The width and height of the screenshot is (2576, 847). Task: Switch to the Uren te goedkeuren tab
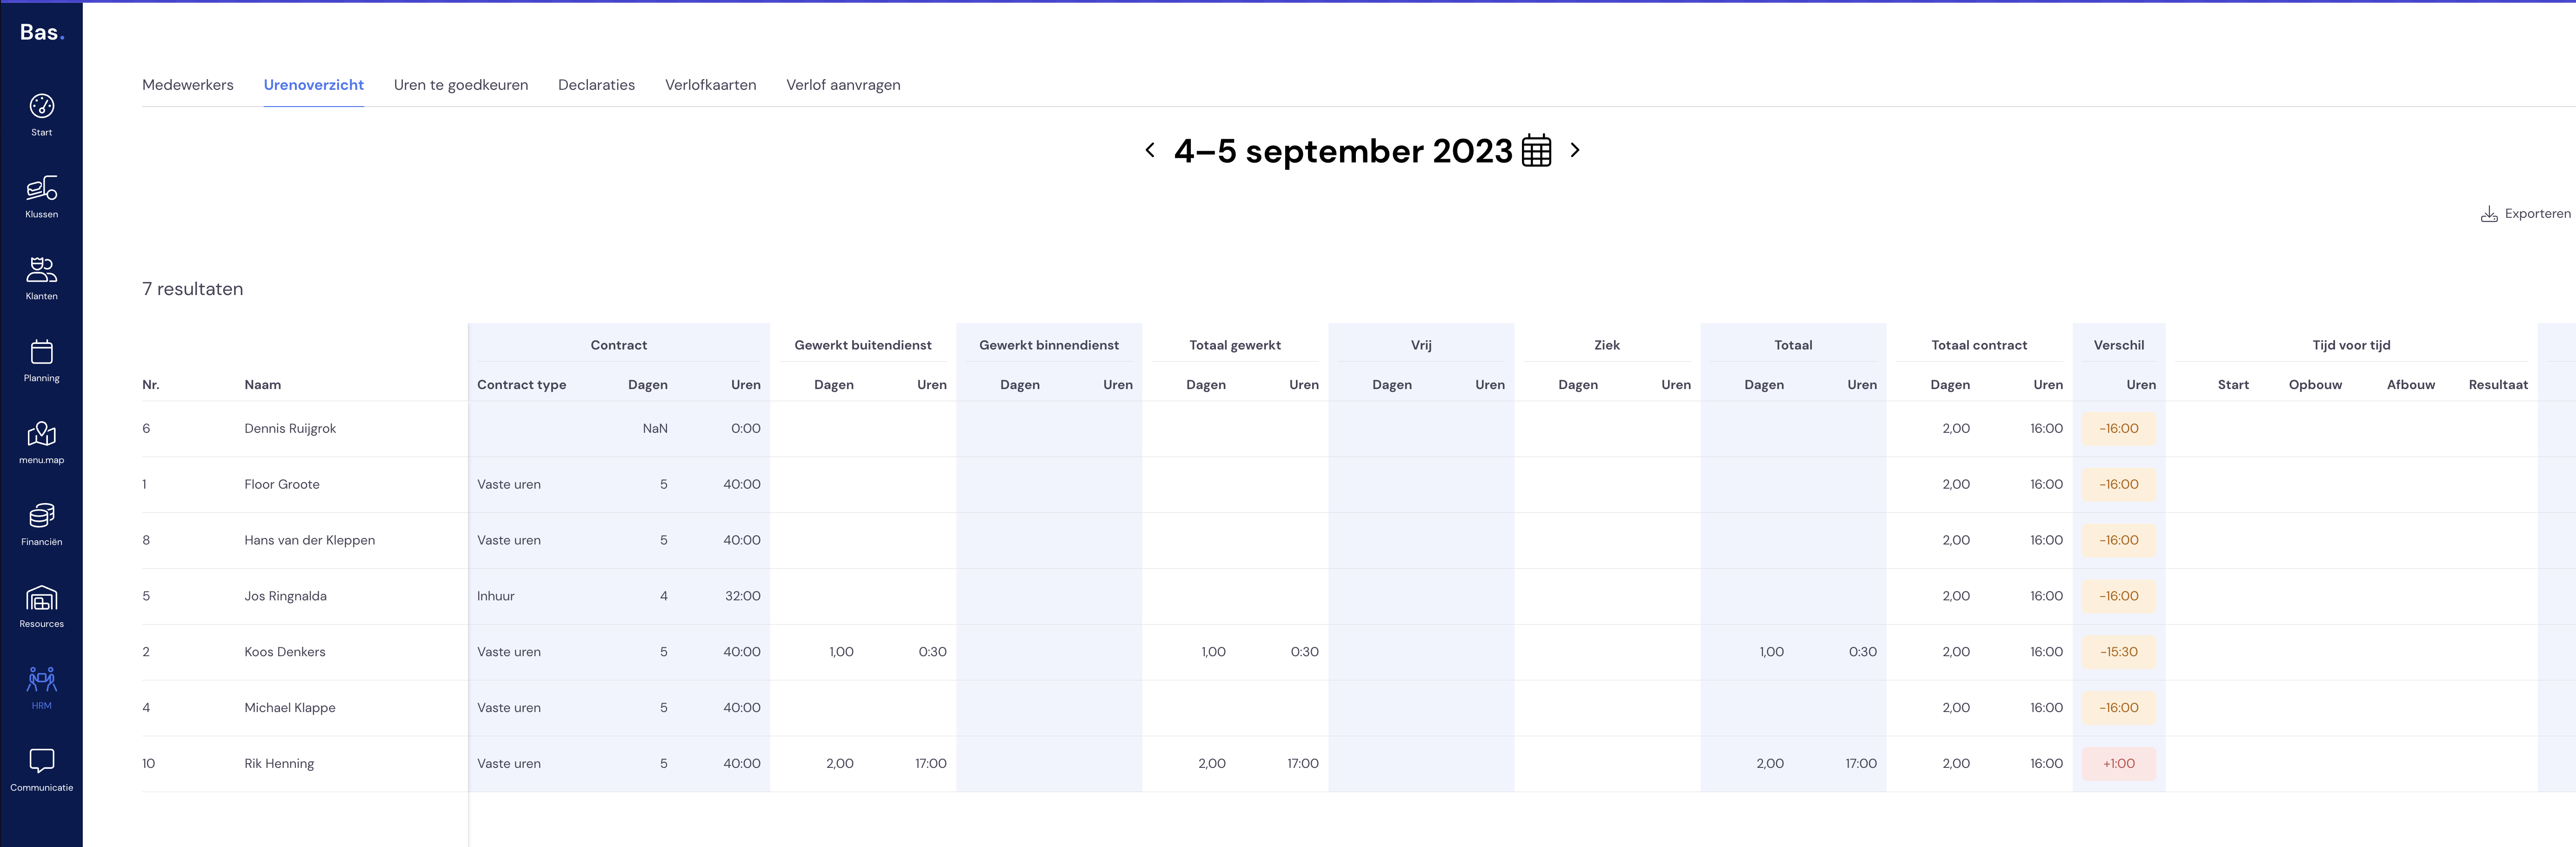click(461, 85)
